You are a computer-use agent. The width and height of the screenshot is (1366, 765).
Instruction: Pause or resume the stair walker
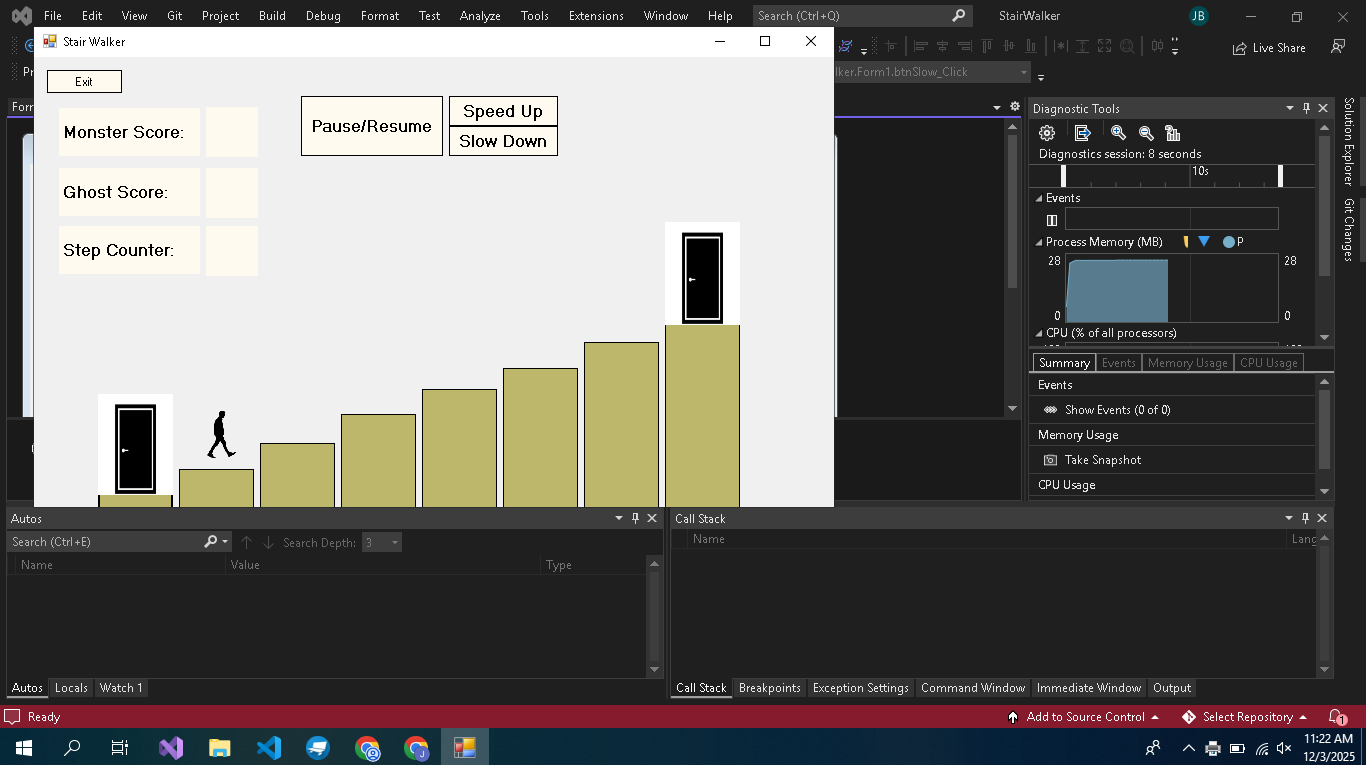371,126
